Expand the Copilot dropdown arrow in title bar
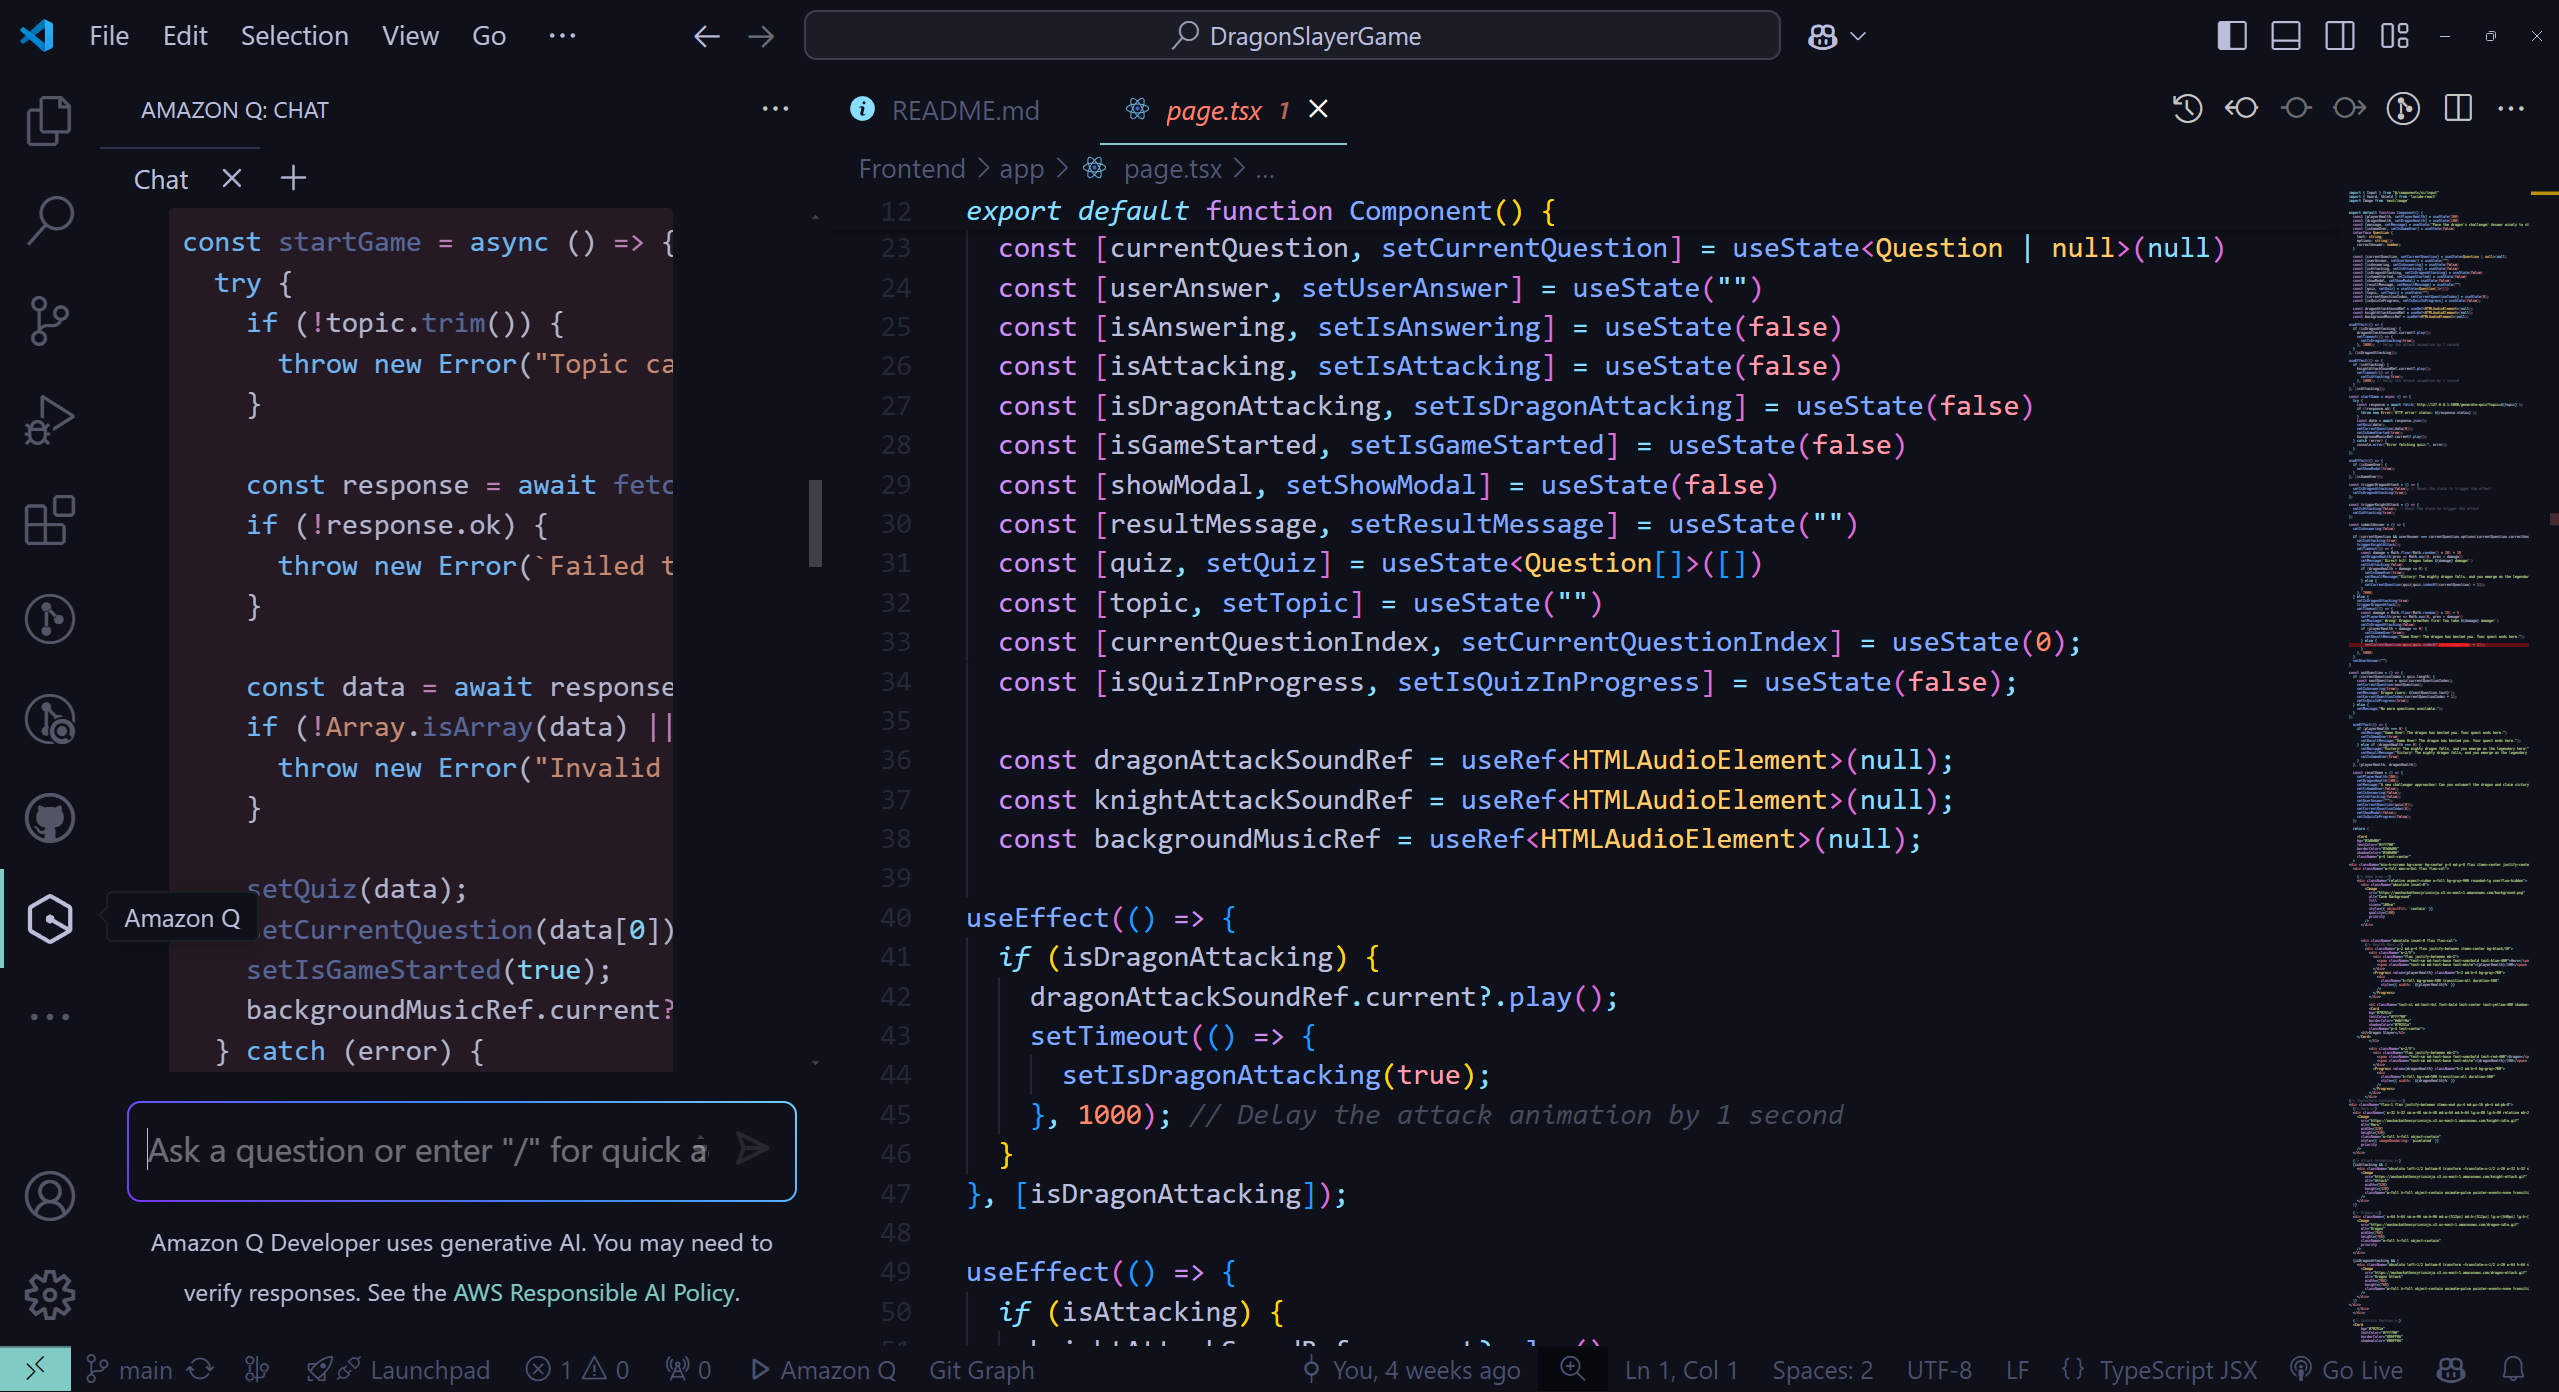 click(1859, 36)
